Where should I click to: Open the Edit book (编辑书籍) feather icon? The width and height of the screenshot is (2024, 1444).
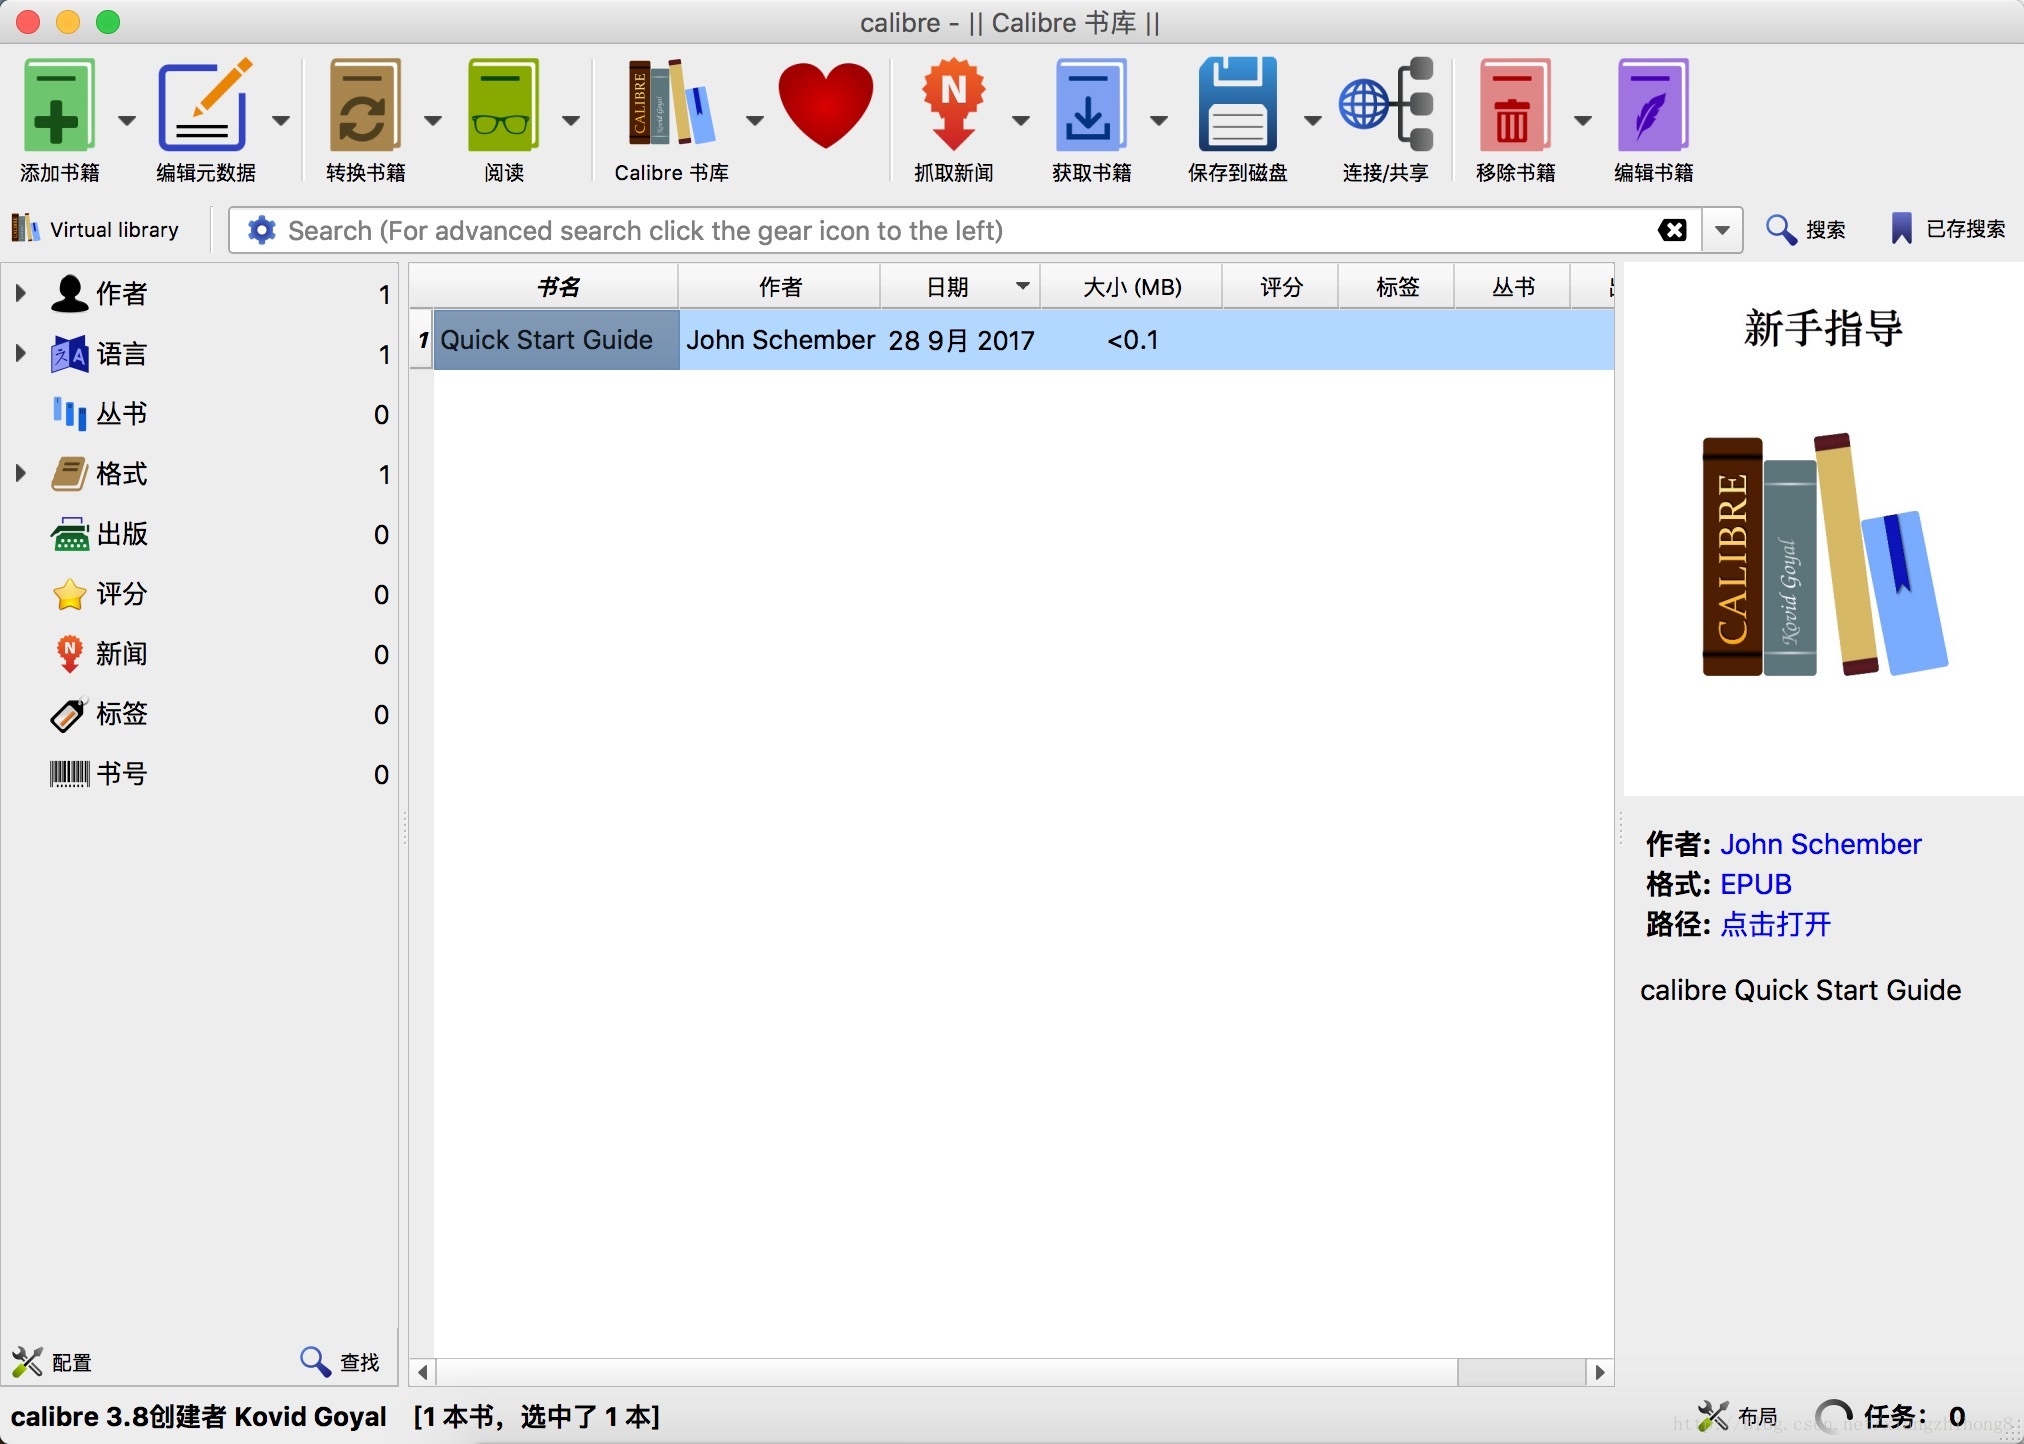click(x=1653, y=105)
